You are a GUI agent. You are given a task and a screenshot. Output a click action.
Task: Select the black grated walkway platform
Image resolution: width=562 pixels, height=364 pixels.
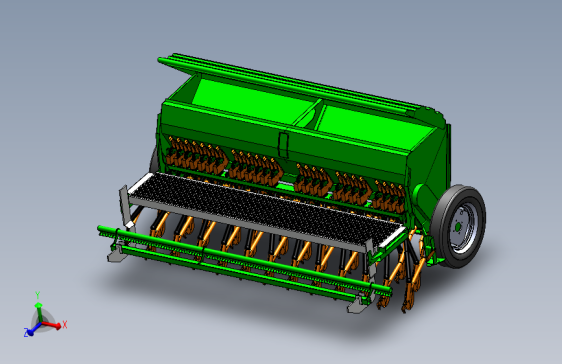point(267,209)
